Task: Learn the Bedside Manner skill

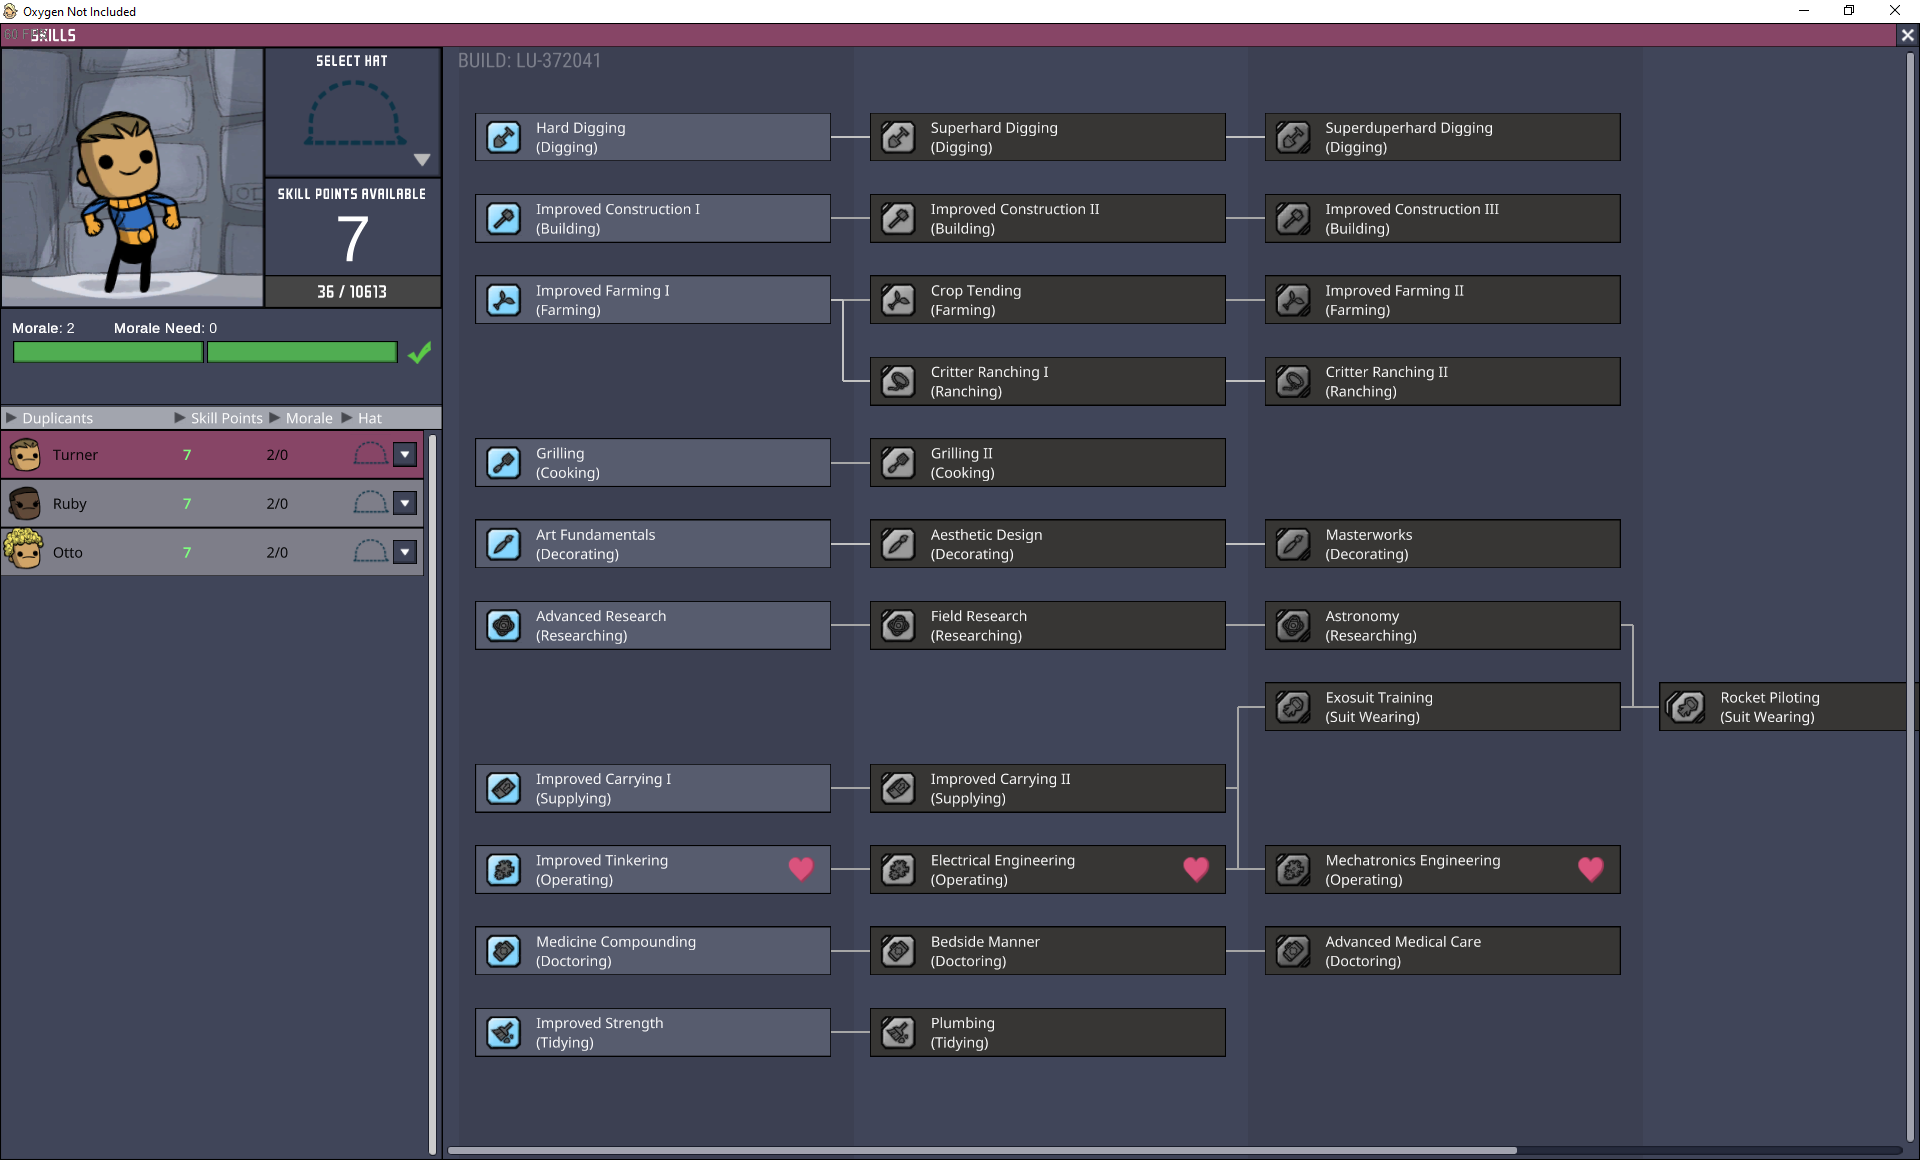Action: (x=1047, y=951)
